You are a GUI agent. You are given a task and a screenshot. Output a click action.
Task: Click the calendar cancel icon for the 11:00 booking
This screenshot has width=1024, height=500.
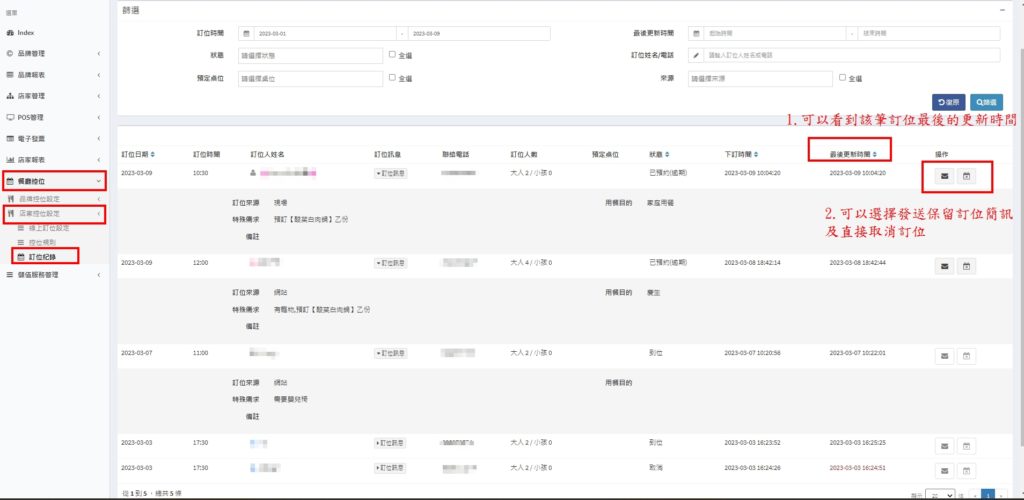point(967,355)
